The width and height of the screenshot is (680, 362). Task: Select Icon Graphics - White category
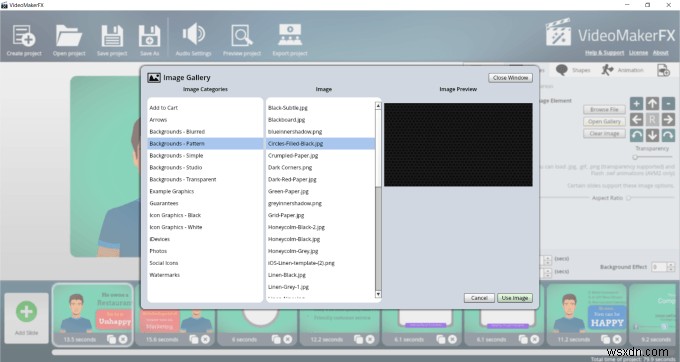pyautogui.click(x=205, y=227)
